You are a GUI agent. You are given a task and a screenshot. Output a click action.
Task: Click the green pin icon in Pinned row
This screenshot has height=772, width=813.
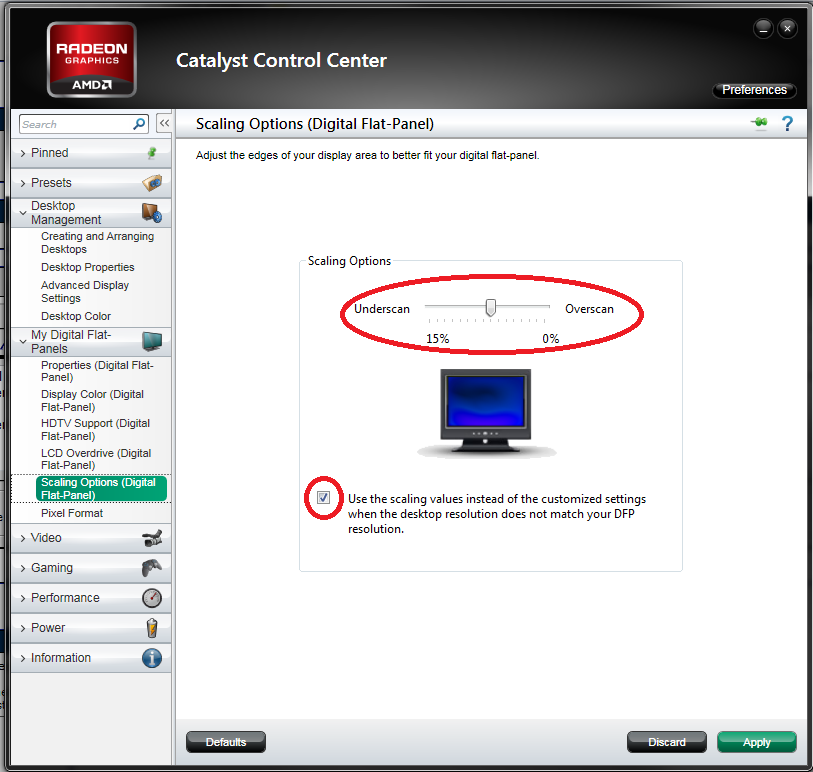point(152,153)
